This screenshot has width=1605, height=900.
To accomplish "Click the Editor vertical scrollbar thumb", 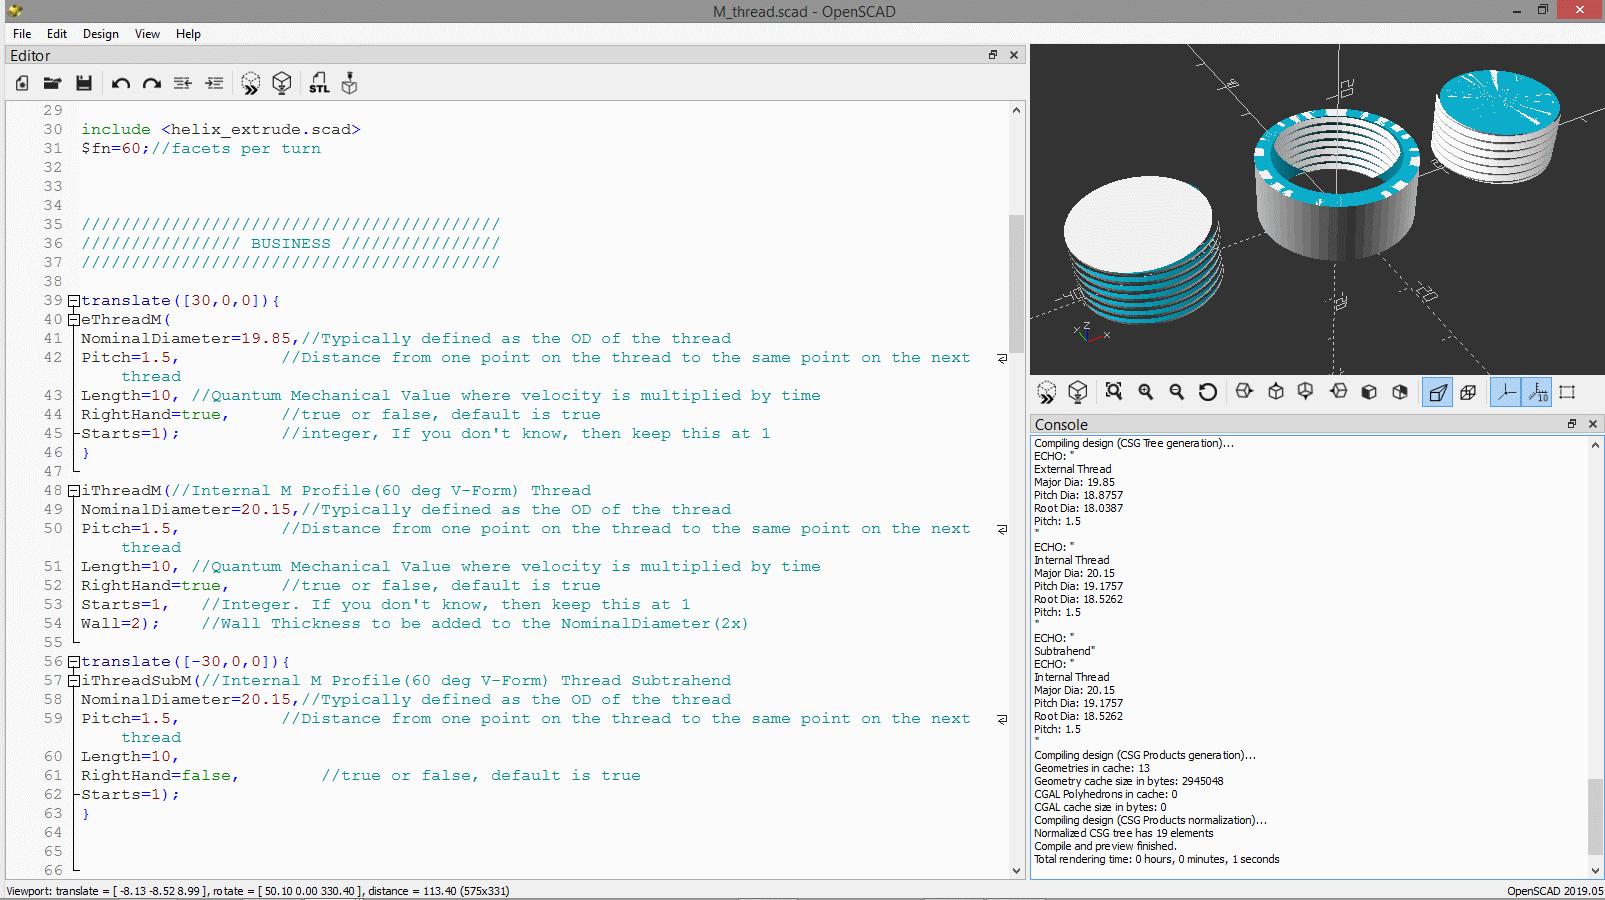I will coord(1016,284).
